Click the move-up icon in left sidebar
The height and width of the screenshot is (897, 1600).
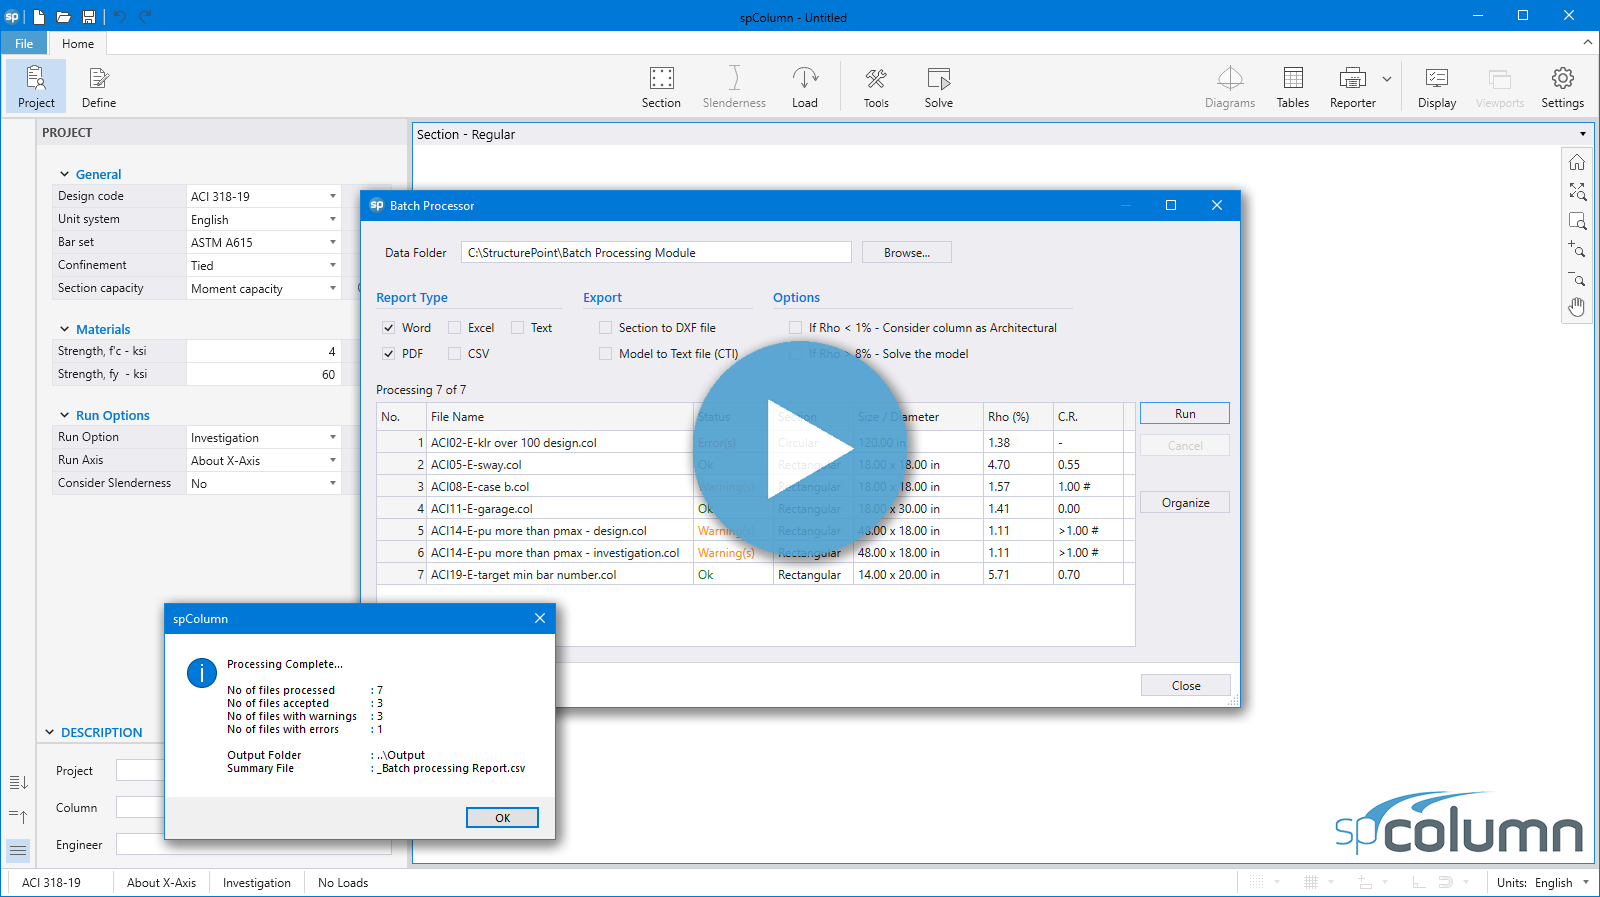(x=18, y=816)
